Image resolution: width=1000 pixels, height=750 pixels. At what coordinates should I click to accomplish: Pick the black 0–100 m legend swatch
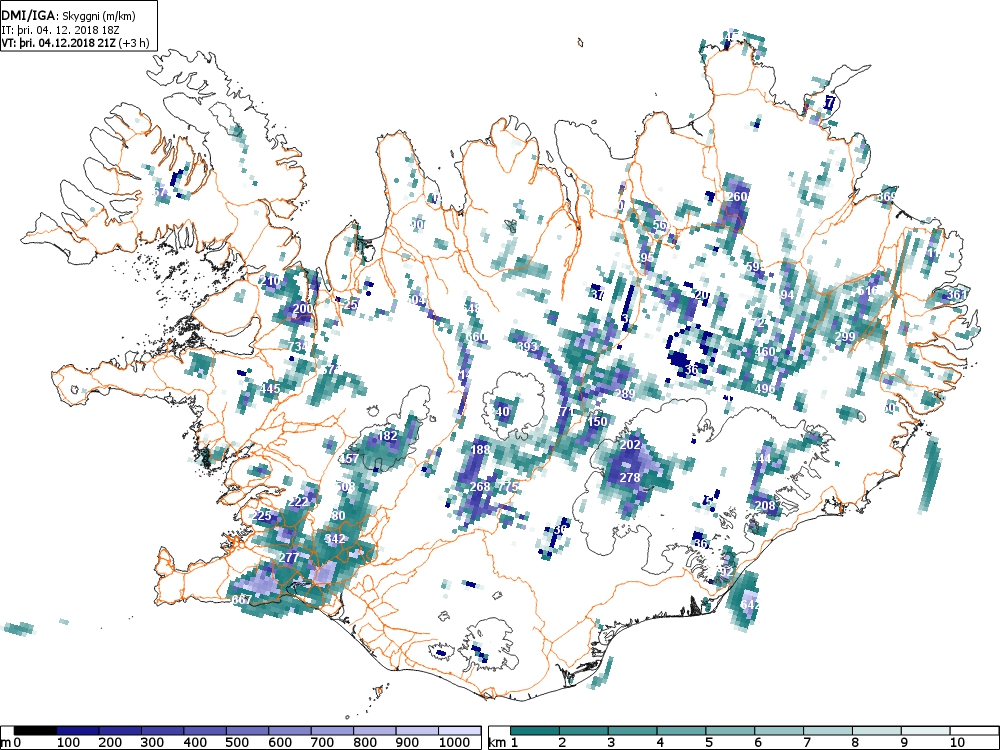pos(36,731)
